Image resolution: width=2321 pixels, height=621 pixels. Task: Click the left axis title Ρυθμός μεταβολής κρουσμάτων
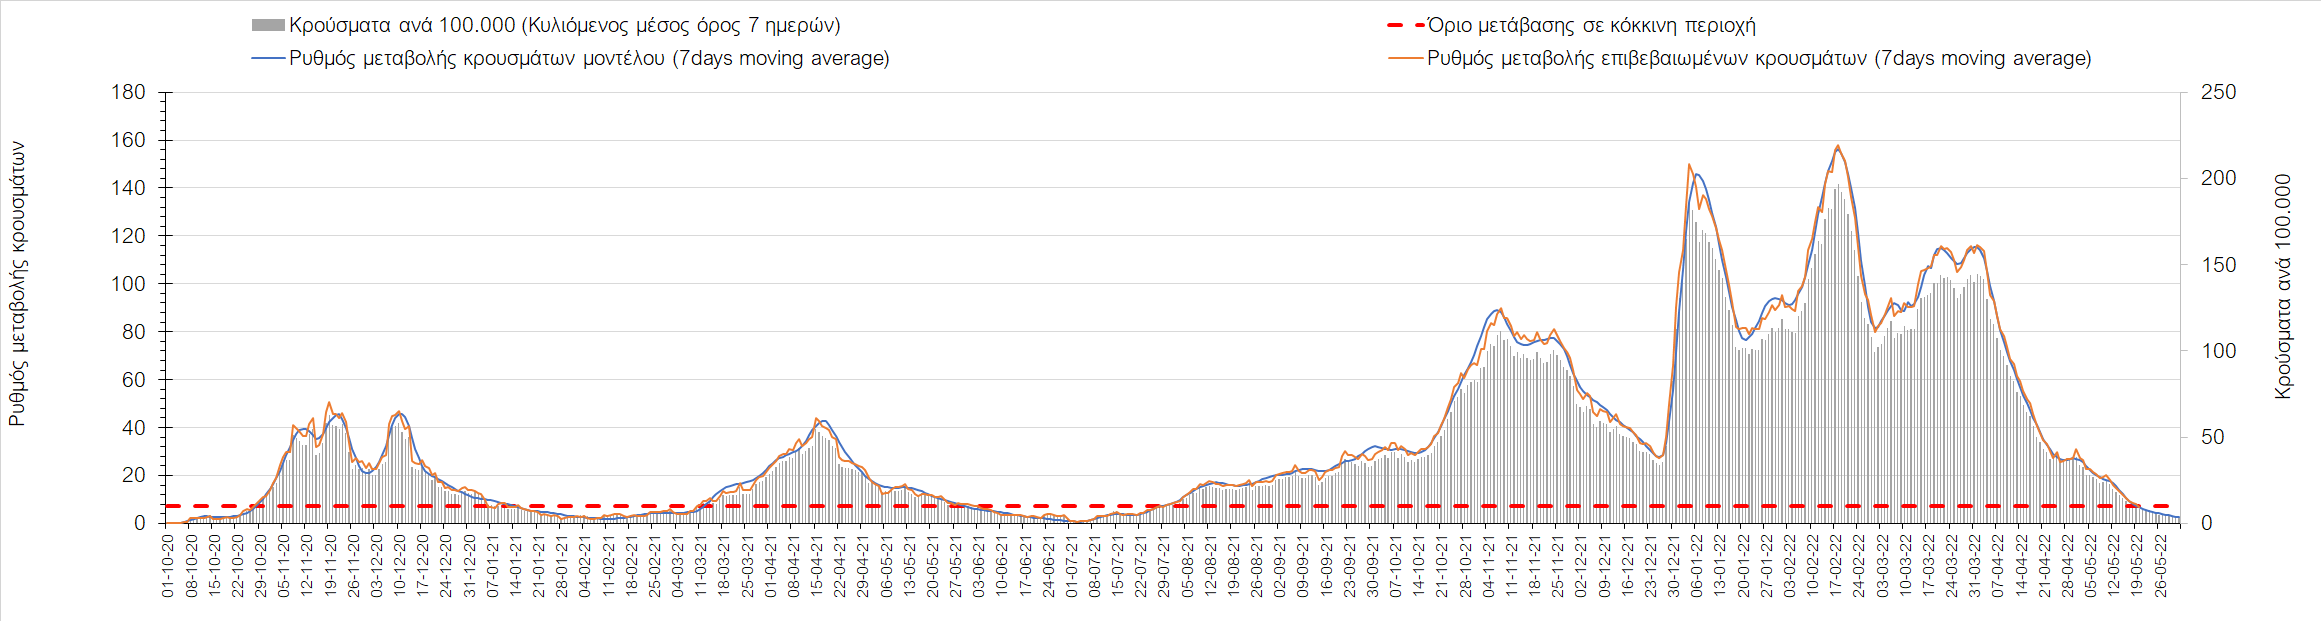(17, 283)
